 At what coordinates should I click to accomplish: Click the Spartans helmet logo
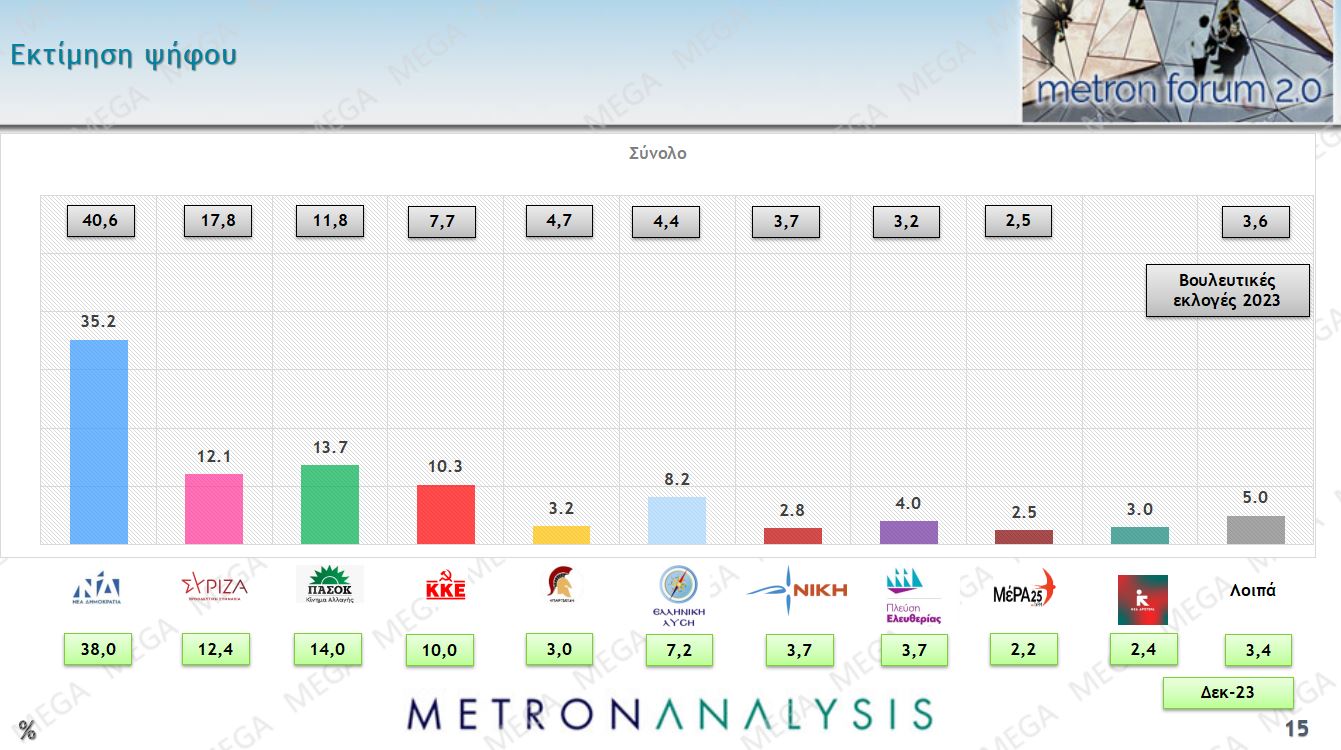(x=562, y=585)
